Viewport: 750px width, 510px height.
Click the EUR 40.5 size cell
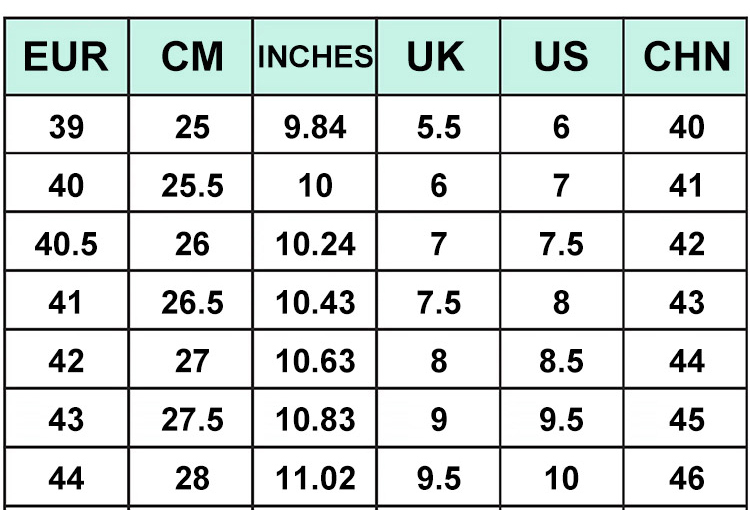[66, 244]
